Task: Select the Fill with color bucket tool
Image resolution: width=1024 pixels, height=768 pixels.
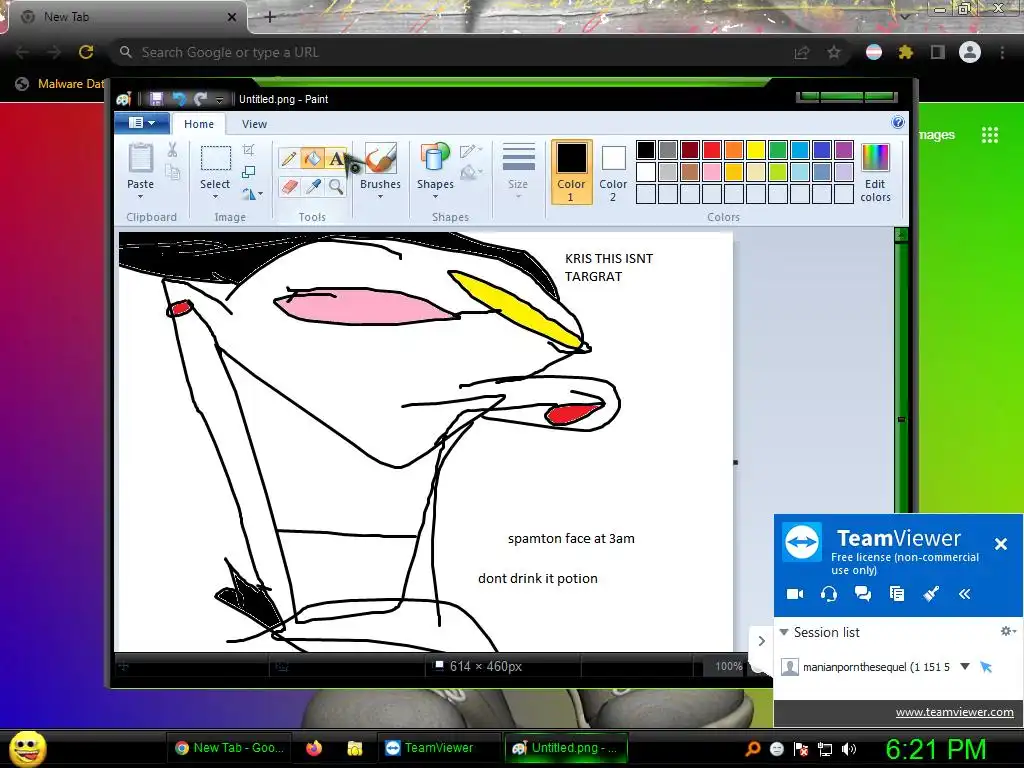Action: point(312,158)
